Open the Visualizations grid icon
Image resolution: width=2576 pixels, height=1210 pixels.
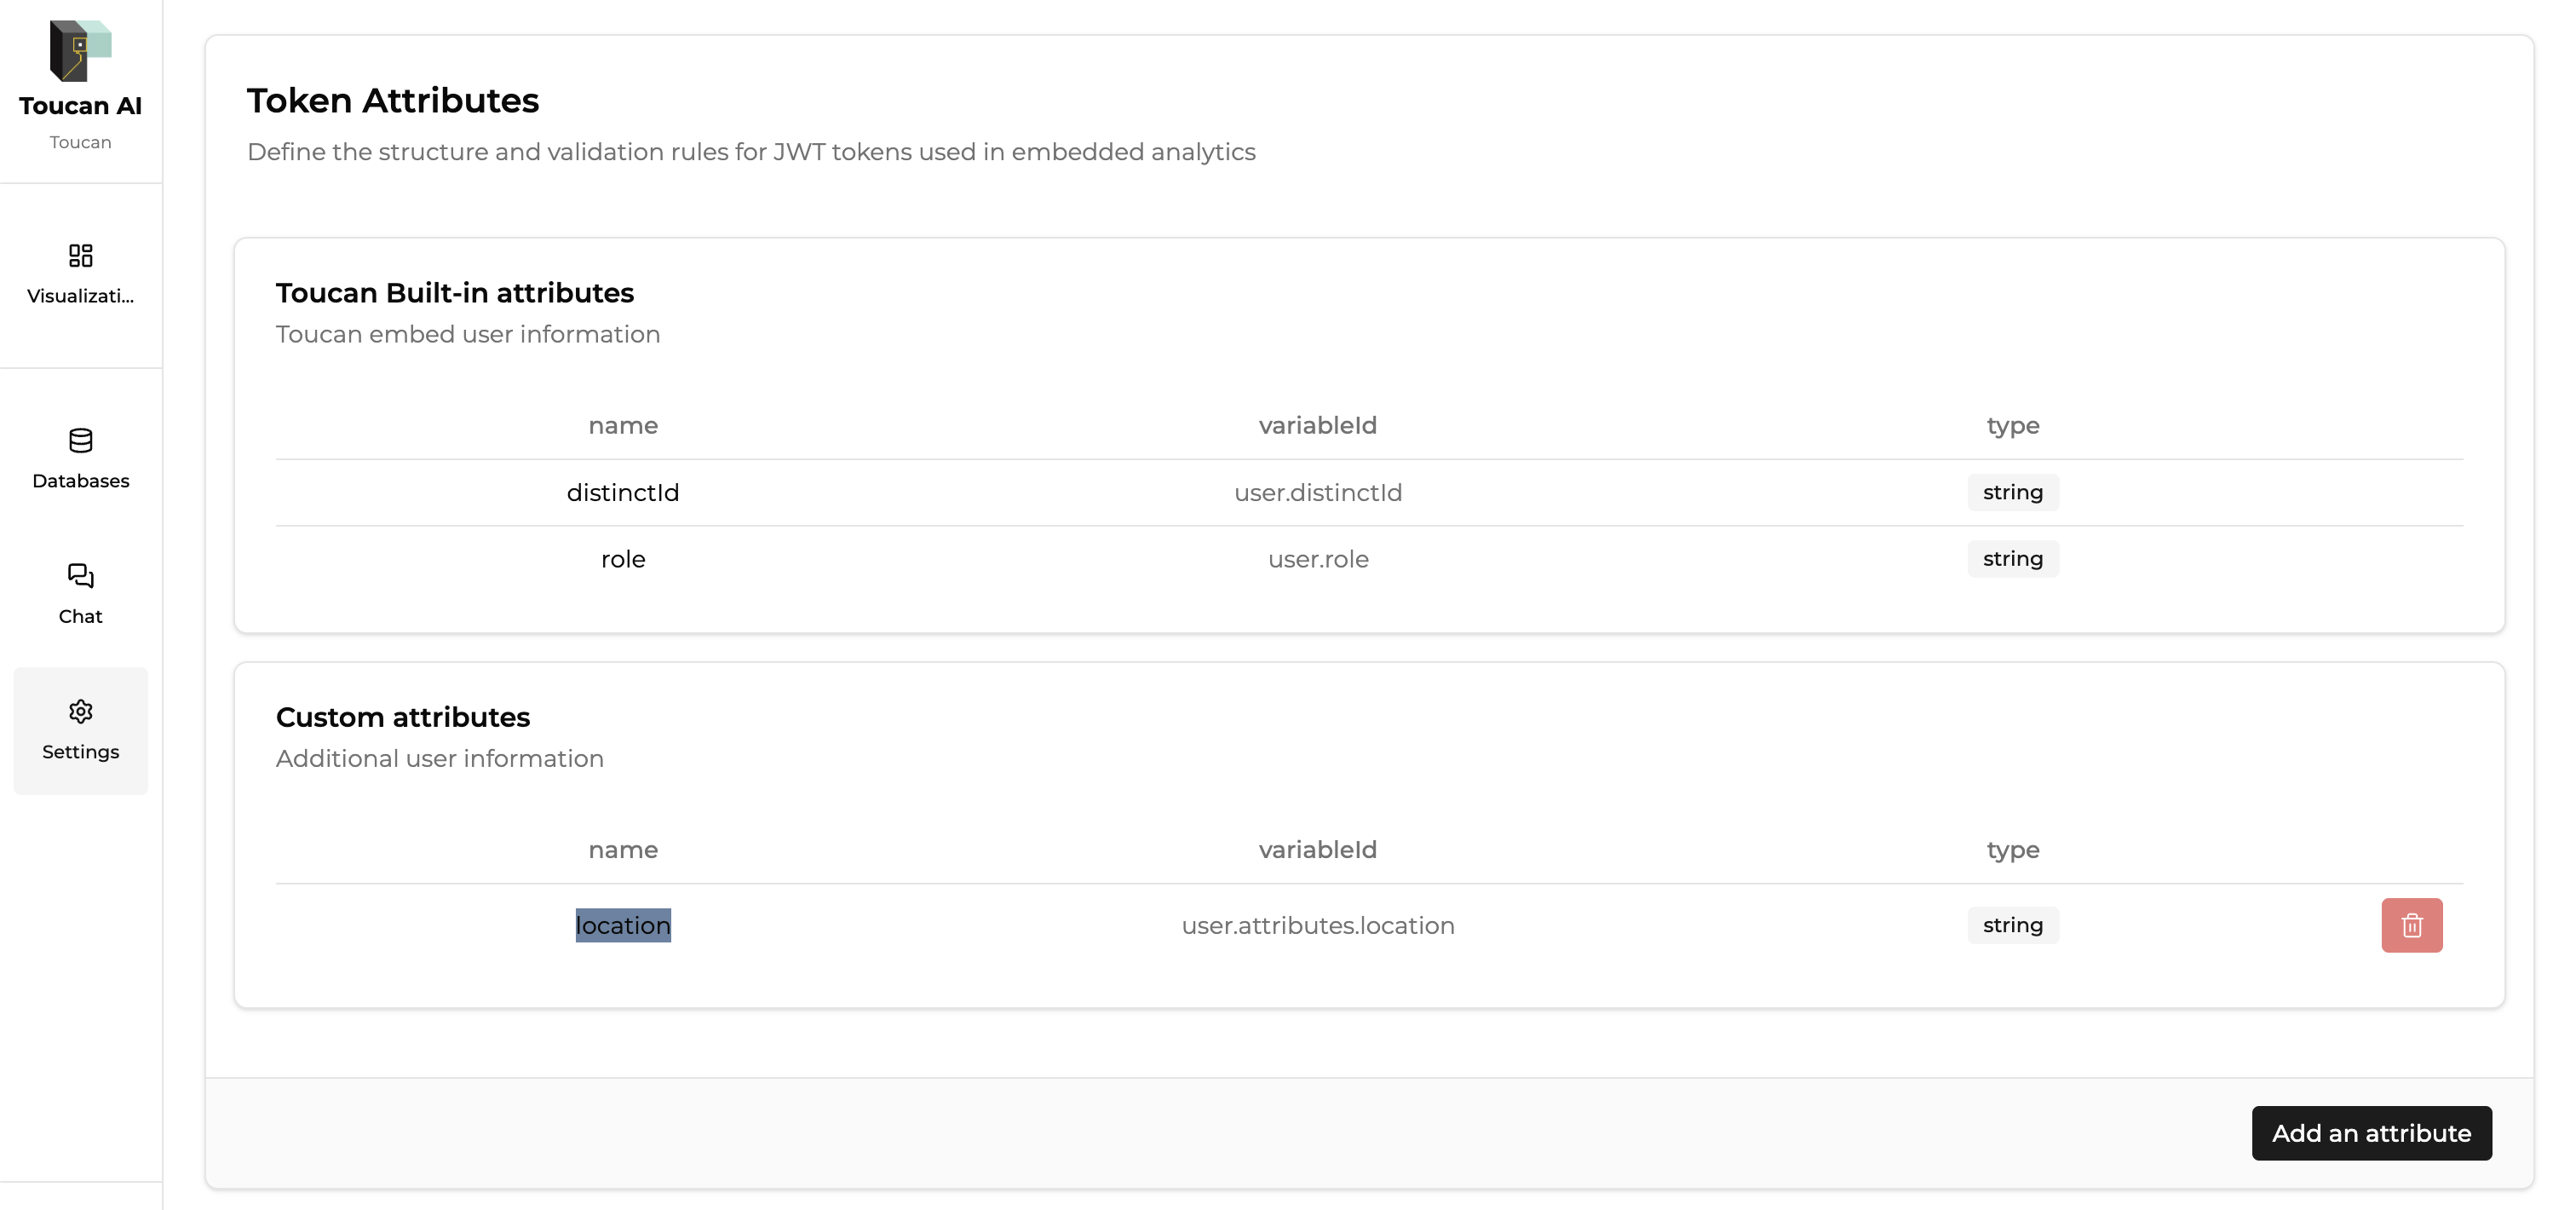80,256
